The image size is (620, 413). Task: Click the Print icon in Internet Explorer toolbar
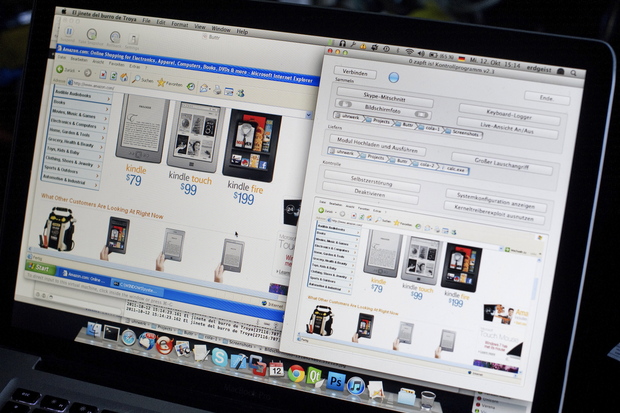pyautogui.click(x=217, y=90)
